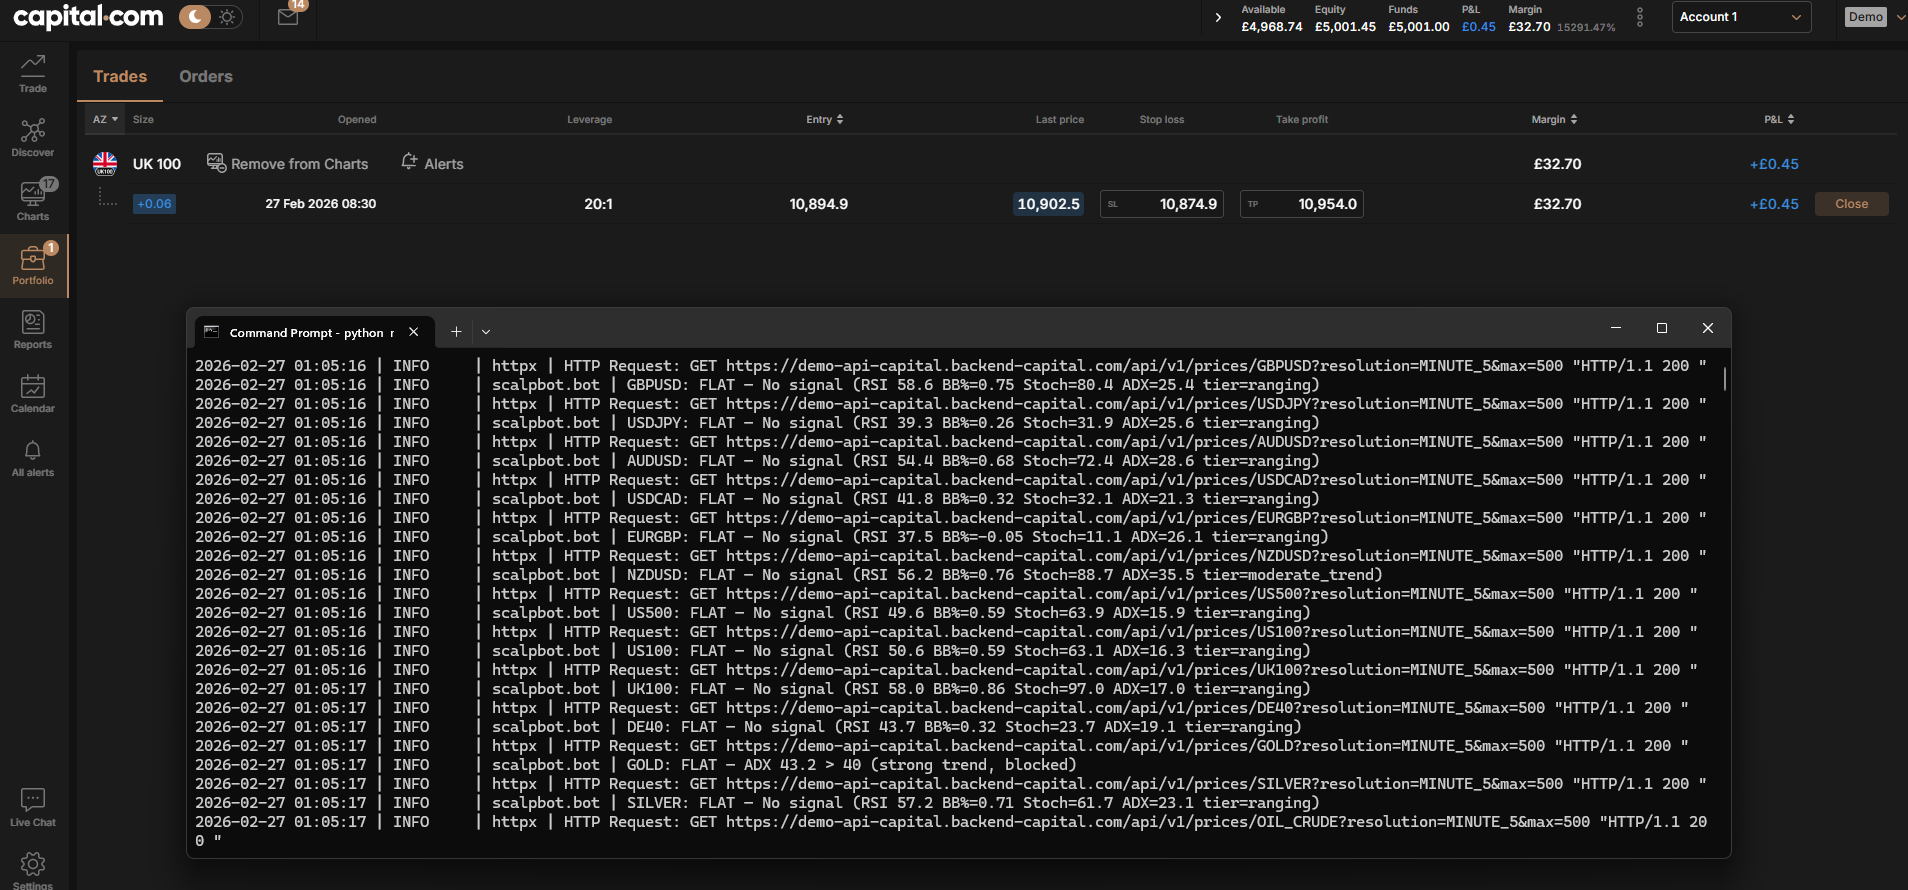Open terminal profile dropdown chevron
Screen dimensions: 1908x890
point(486,332)
